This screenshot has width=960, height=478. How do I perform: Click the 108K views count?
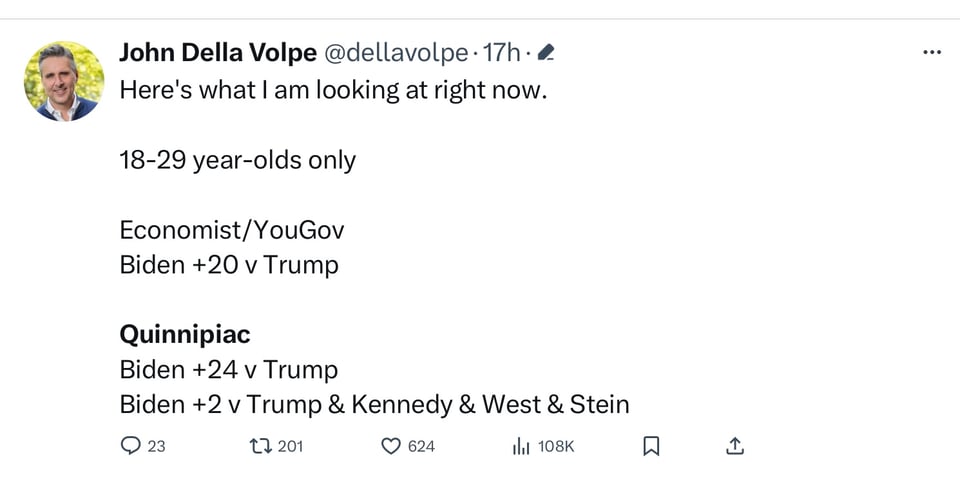pyautogui.click(x=556, y=446)
